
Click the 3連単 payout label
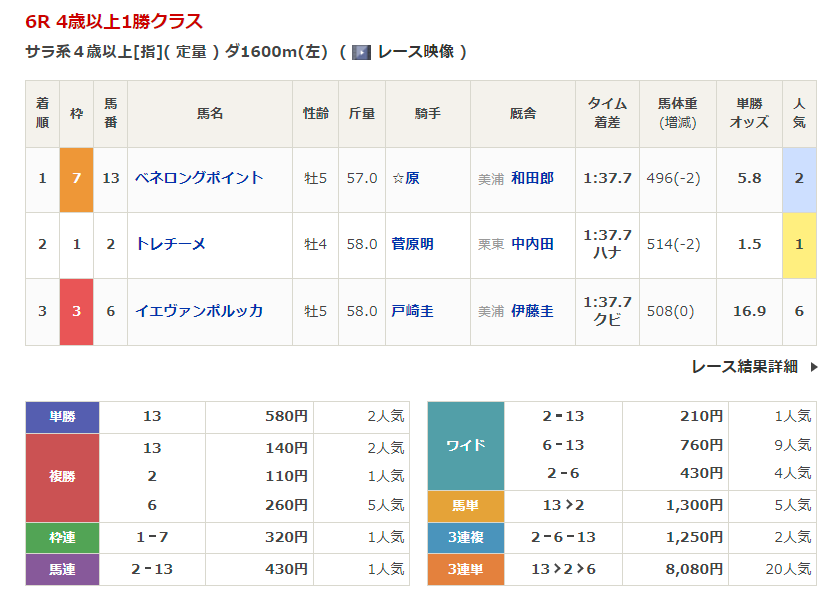(465, 569)
